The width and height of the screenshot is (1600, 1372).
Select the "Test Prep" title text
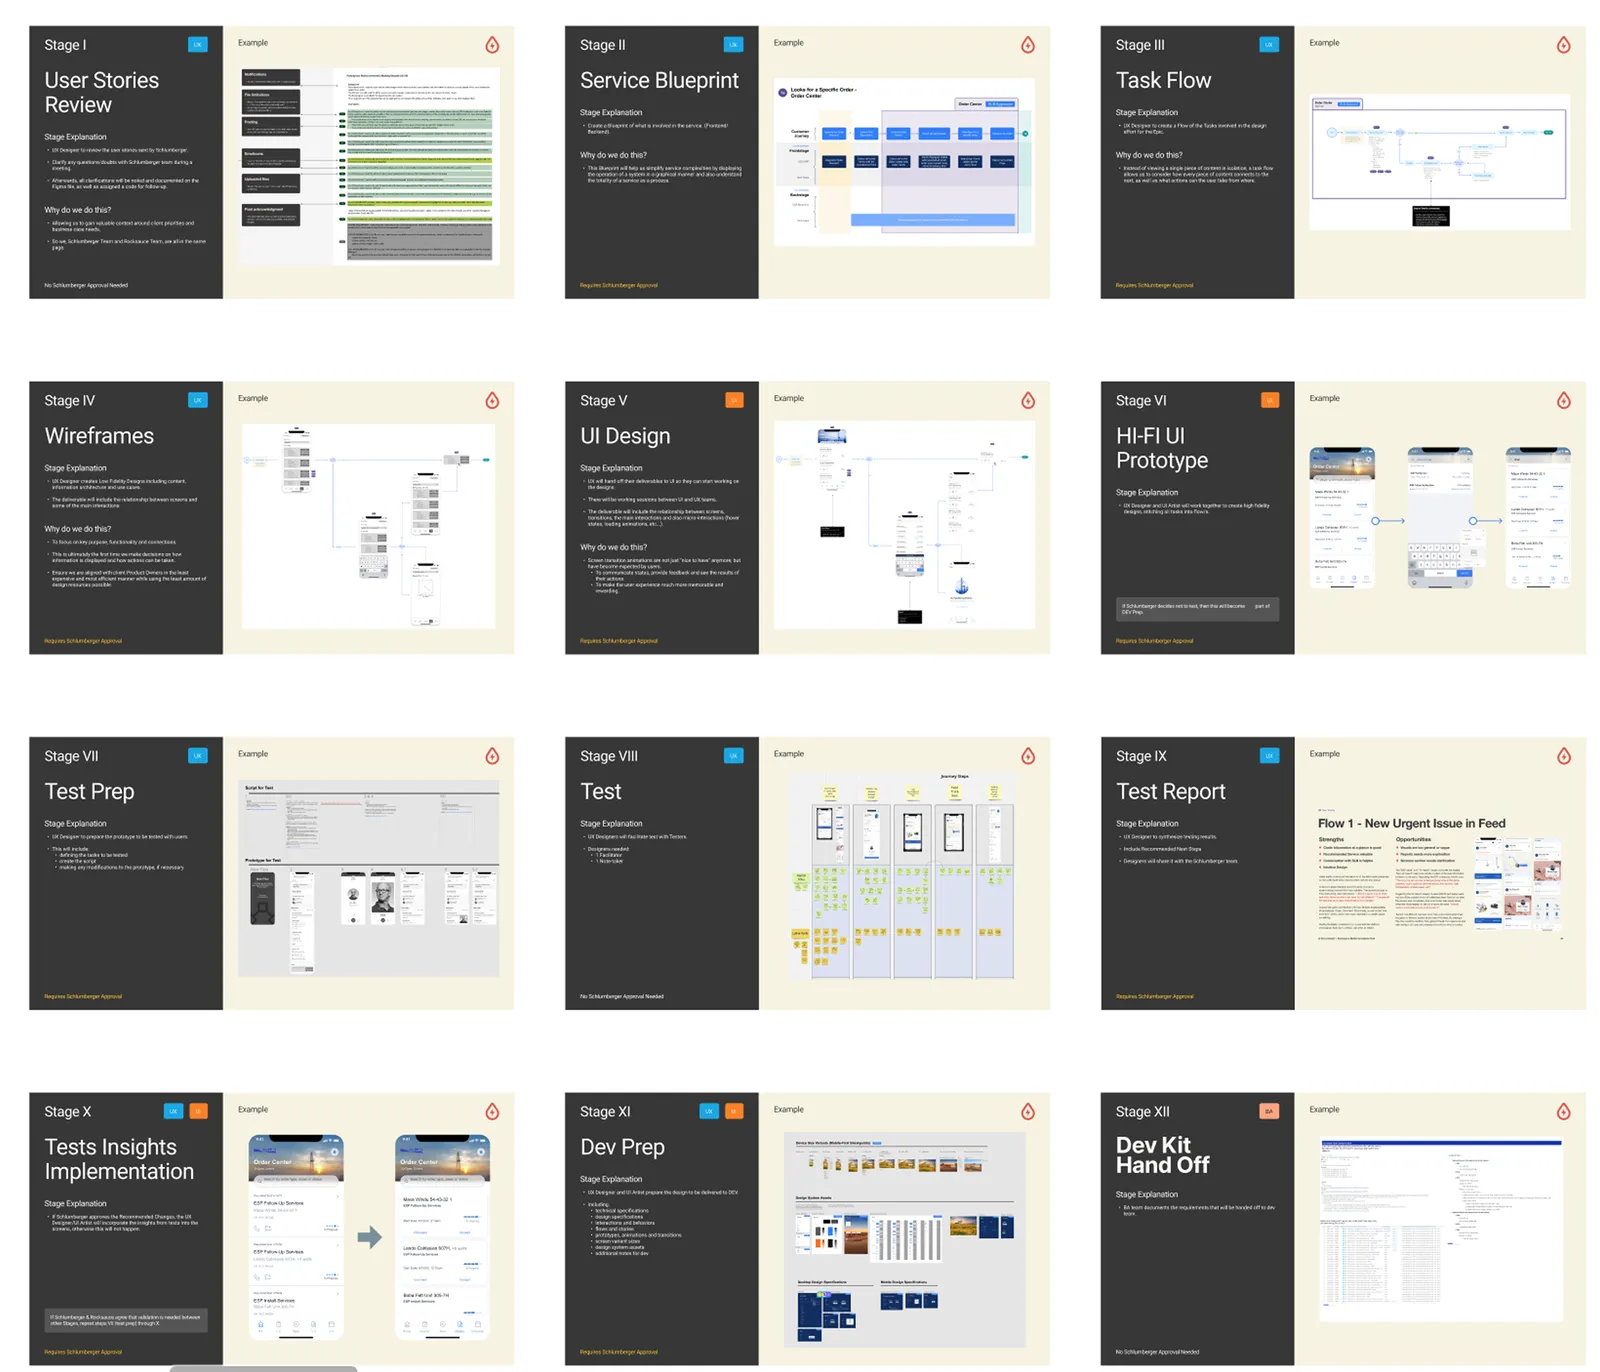tap(89, 791)
